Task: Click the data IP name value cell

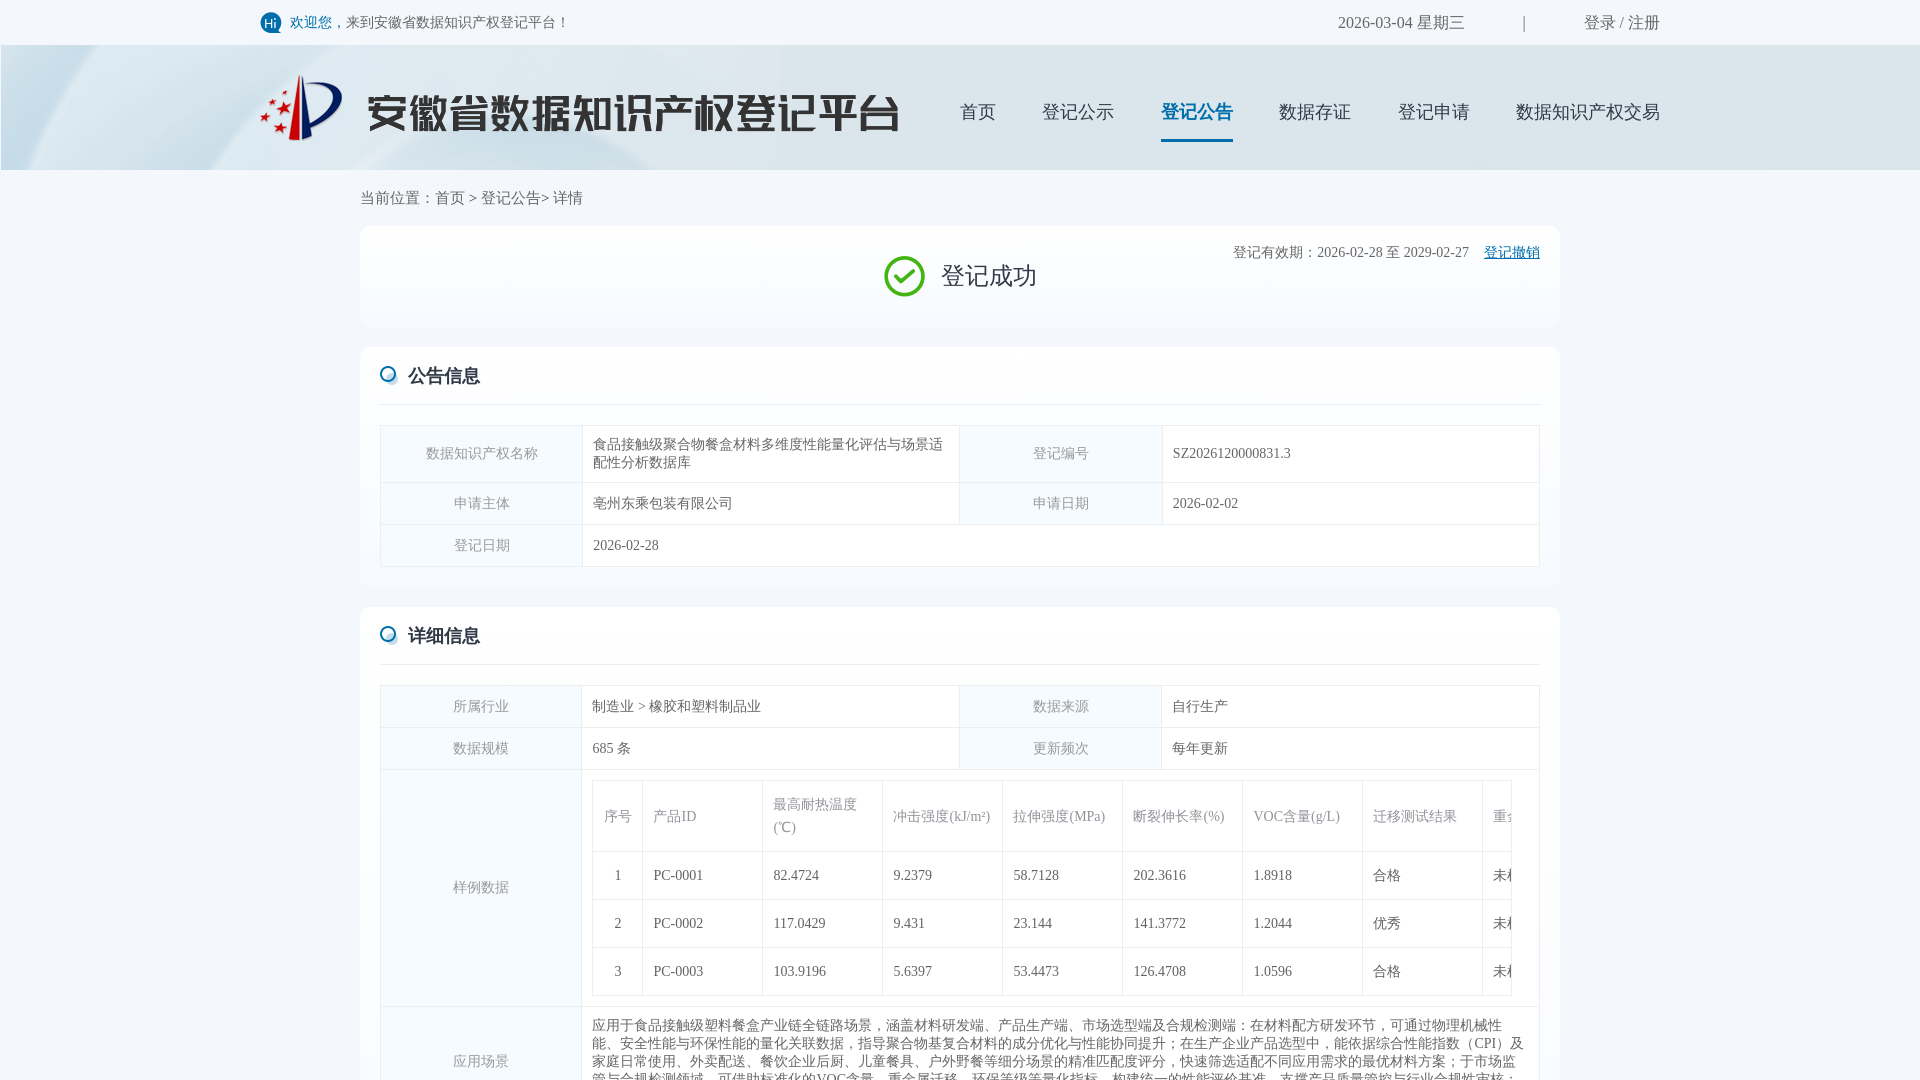Action: point(770,454)
